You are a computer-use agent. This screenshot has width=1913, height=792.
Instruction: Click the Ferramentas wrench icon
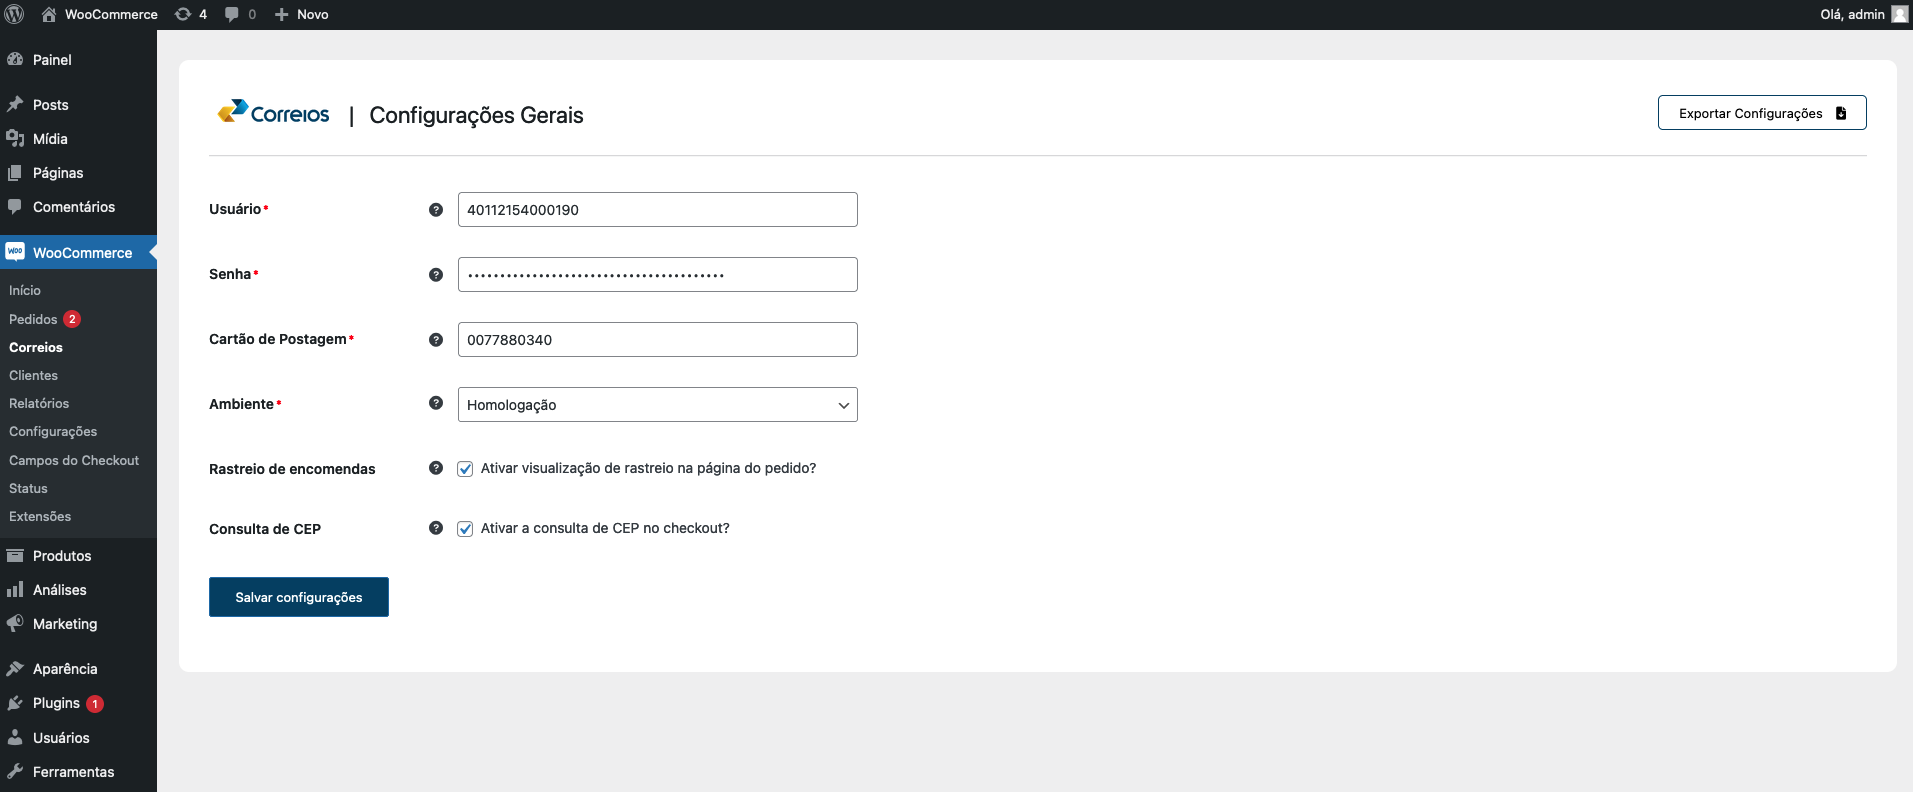click(15, 771)
